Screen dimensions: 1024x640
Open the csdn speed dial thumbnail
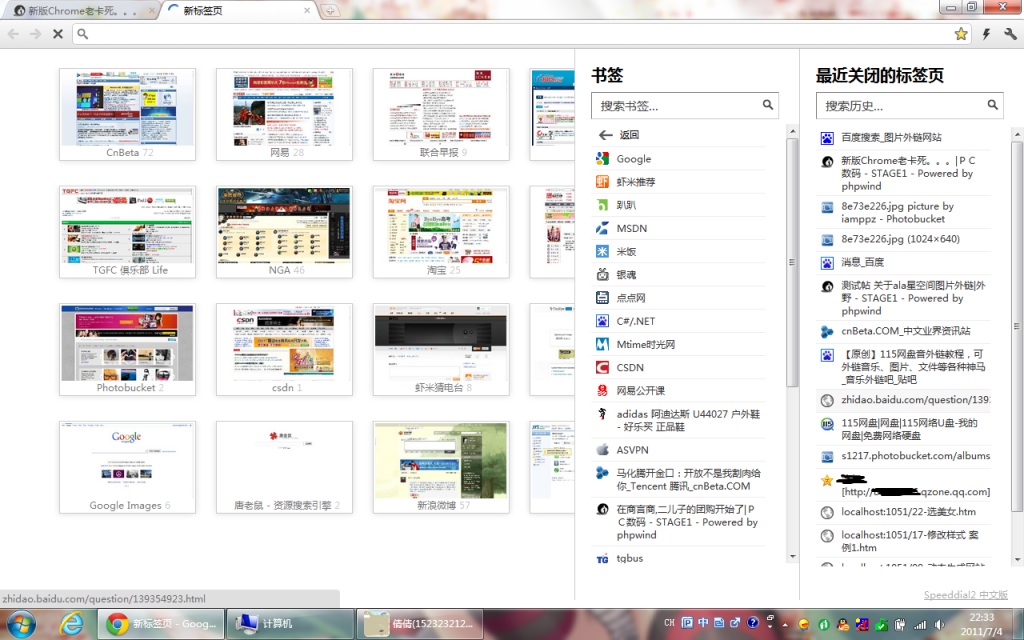click(284, 349)
